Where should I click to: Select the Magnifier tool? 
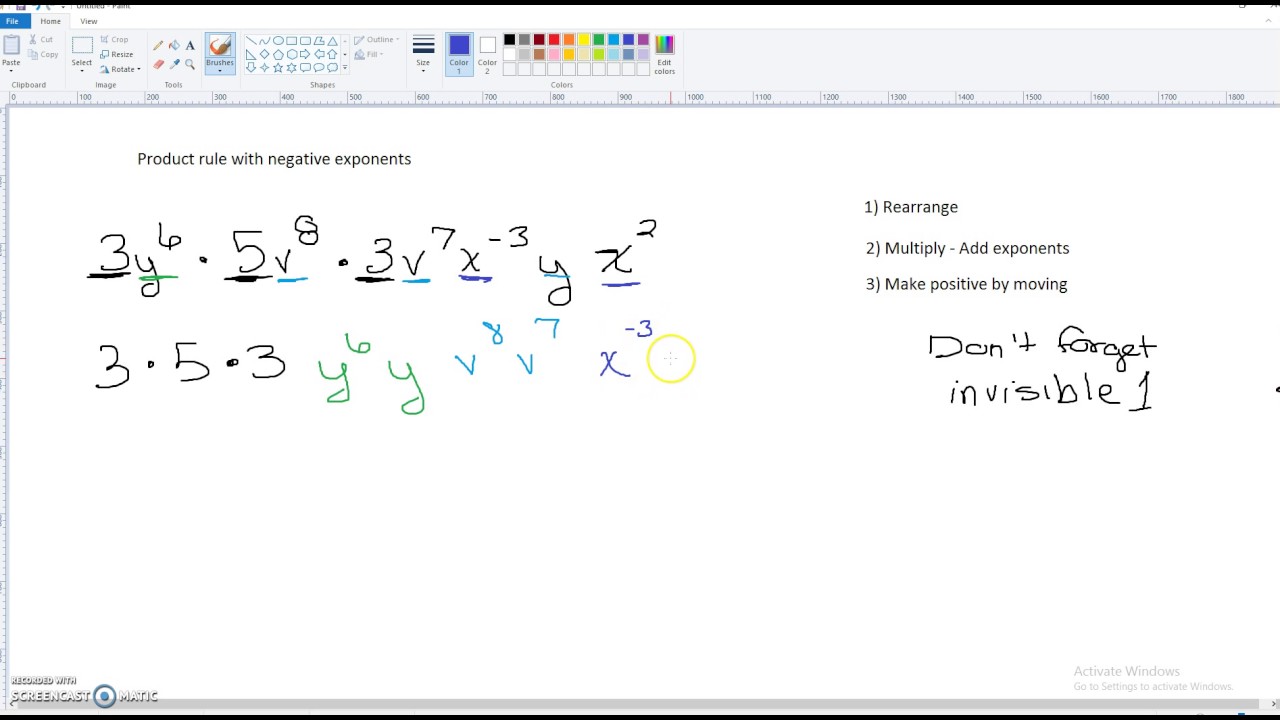[190, 64]
